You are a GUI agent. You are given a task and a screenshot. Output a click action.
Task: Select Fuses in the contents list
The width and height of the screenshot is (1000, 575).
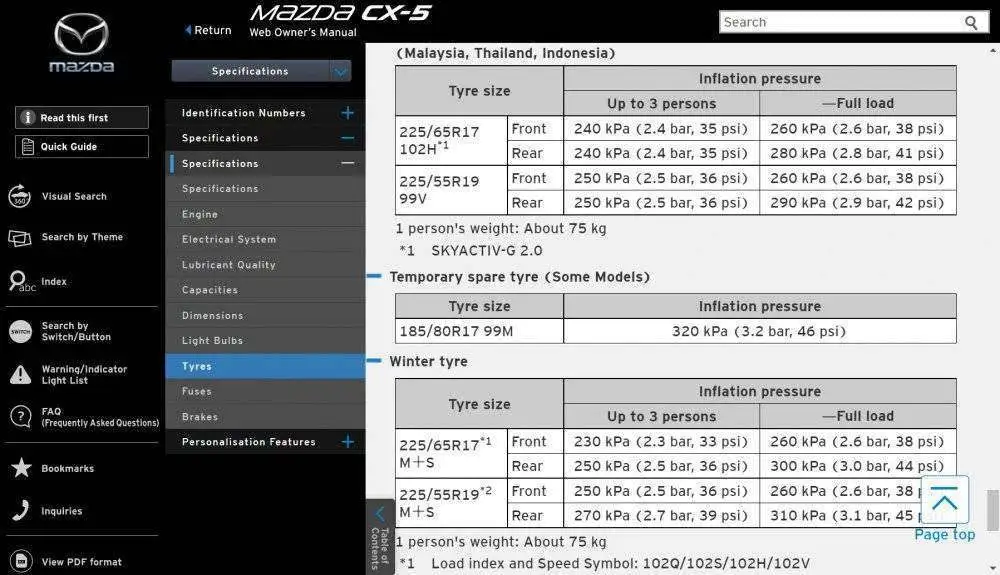coord(197,391)
